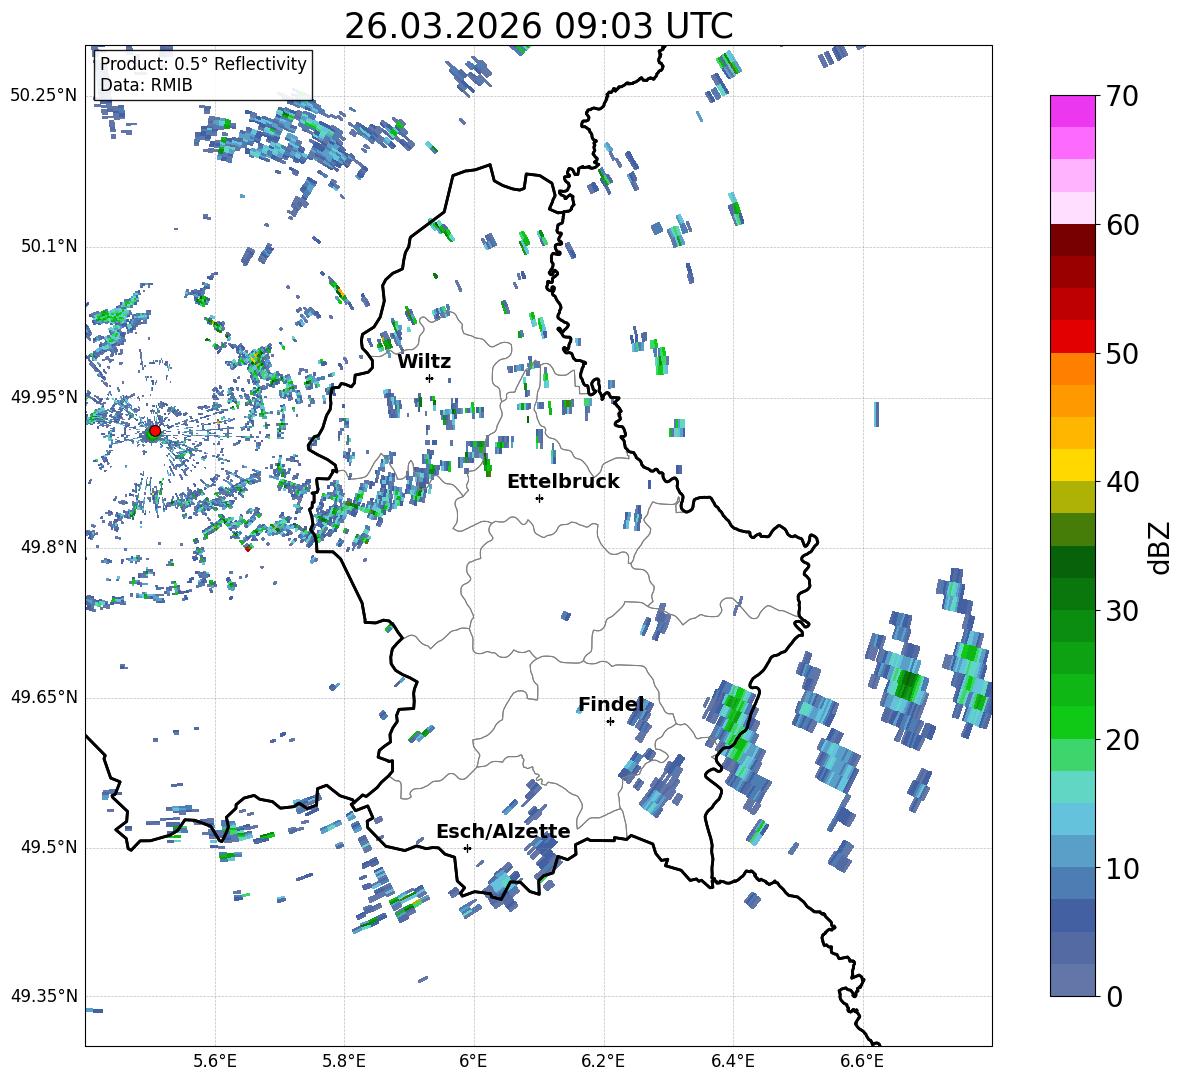Click the 49.8°N latitude label
This screenshot has width=1184, height=1081.
point(49,547)
